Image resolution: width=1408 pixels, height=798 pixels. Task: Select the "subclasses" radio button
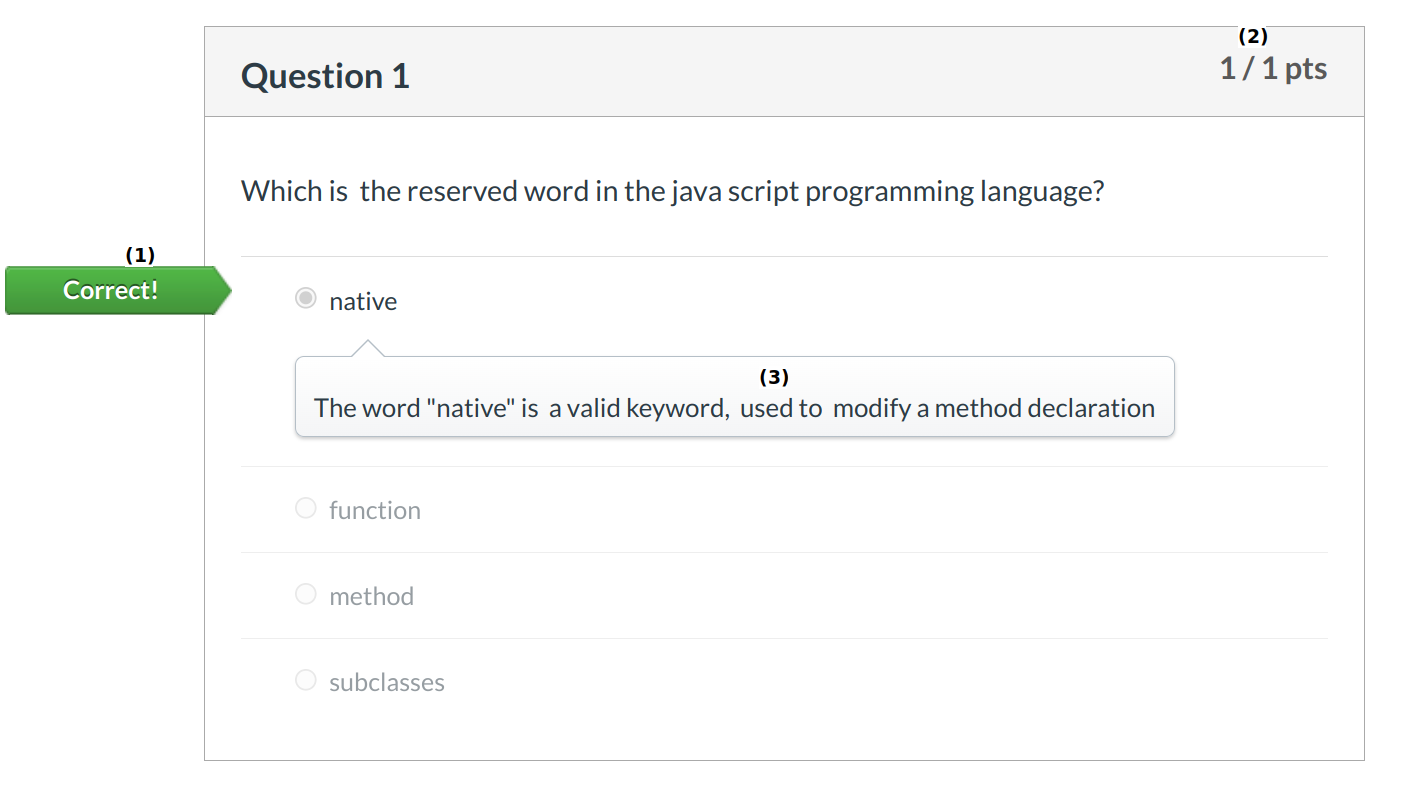[306, 680]
